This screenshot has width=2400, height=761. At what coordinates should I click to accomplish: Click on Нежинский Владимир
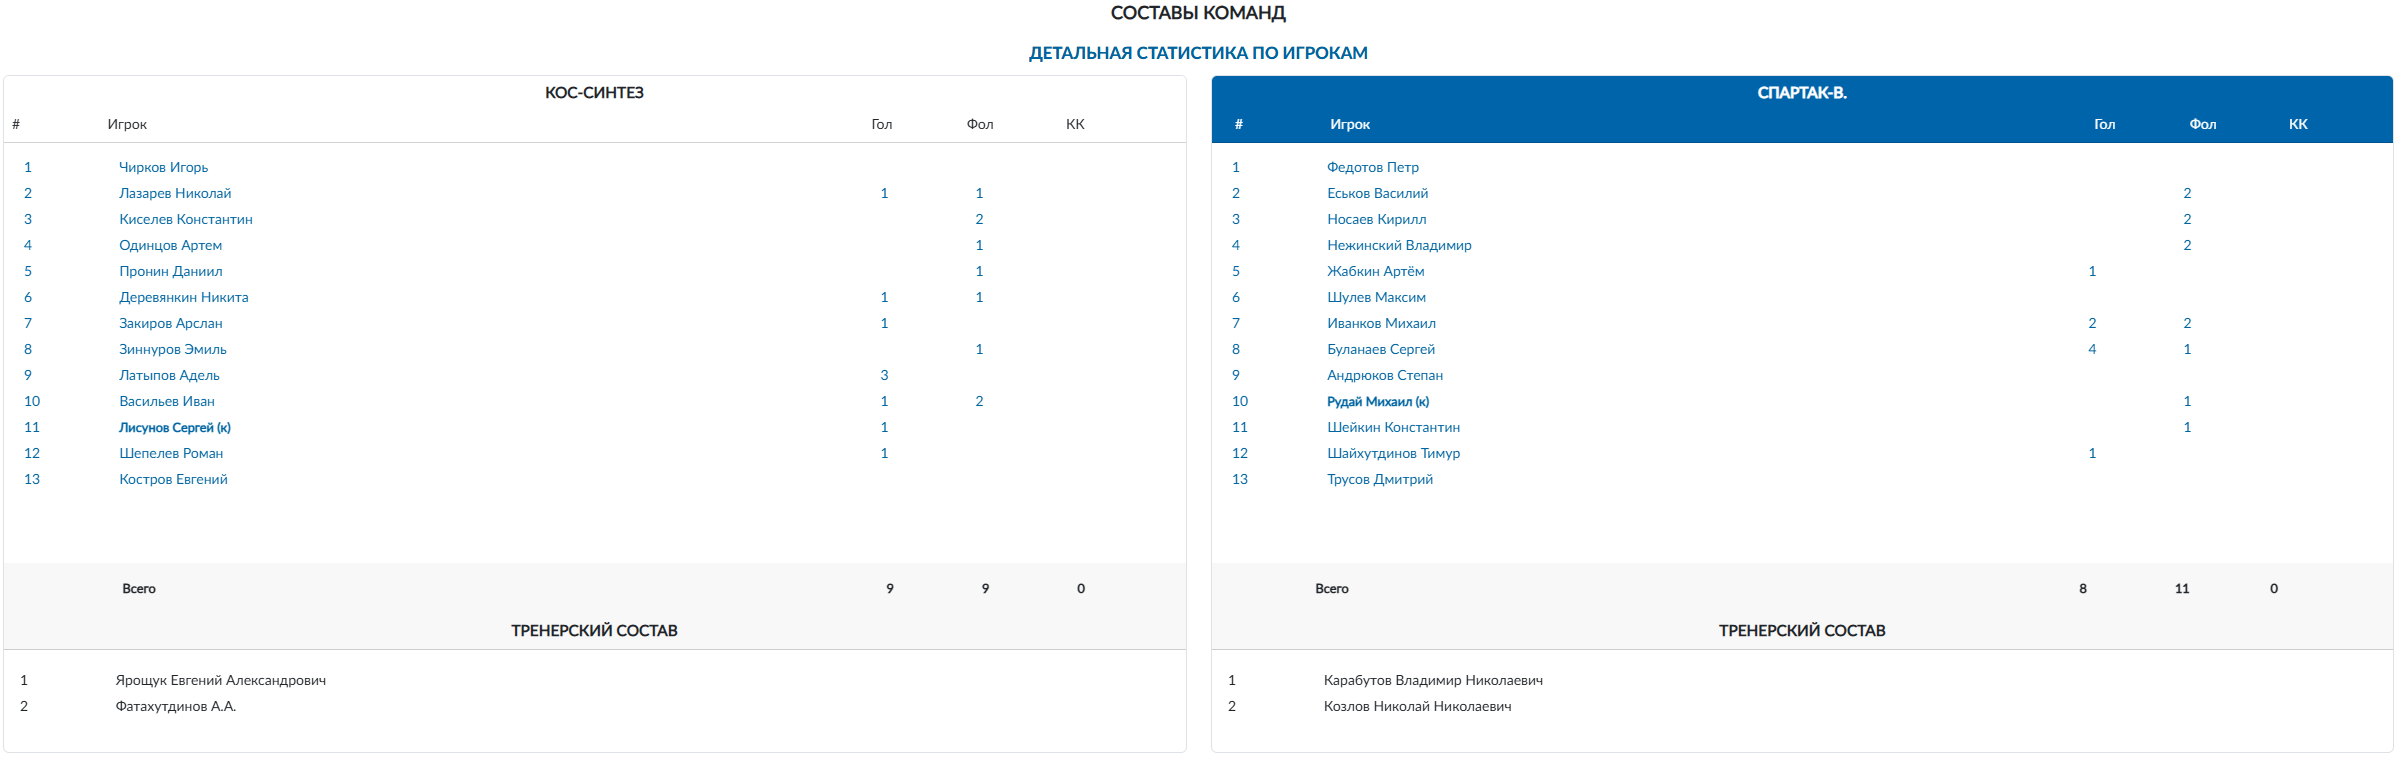1400,245
